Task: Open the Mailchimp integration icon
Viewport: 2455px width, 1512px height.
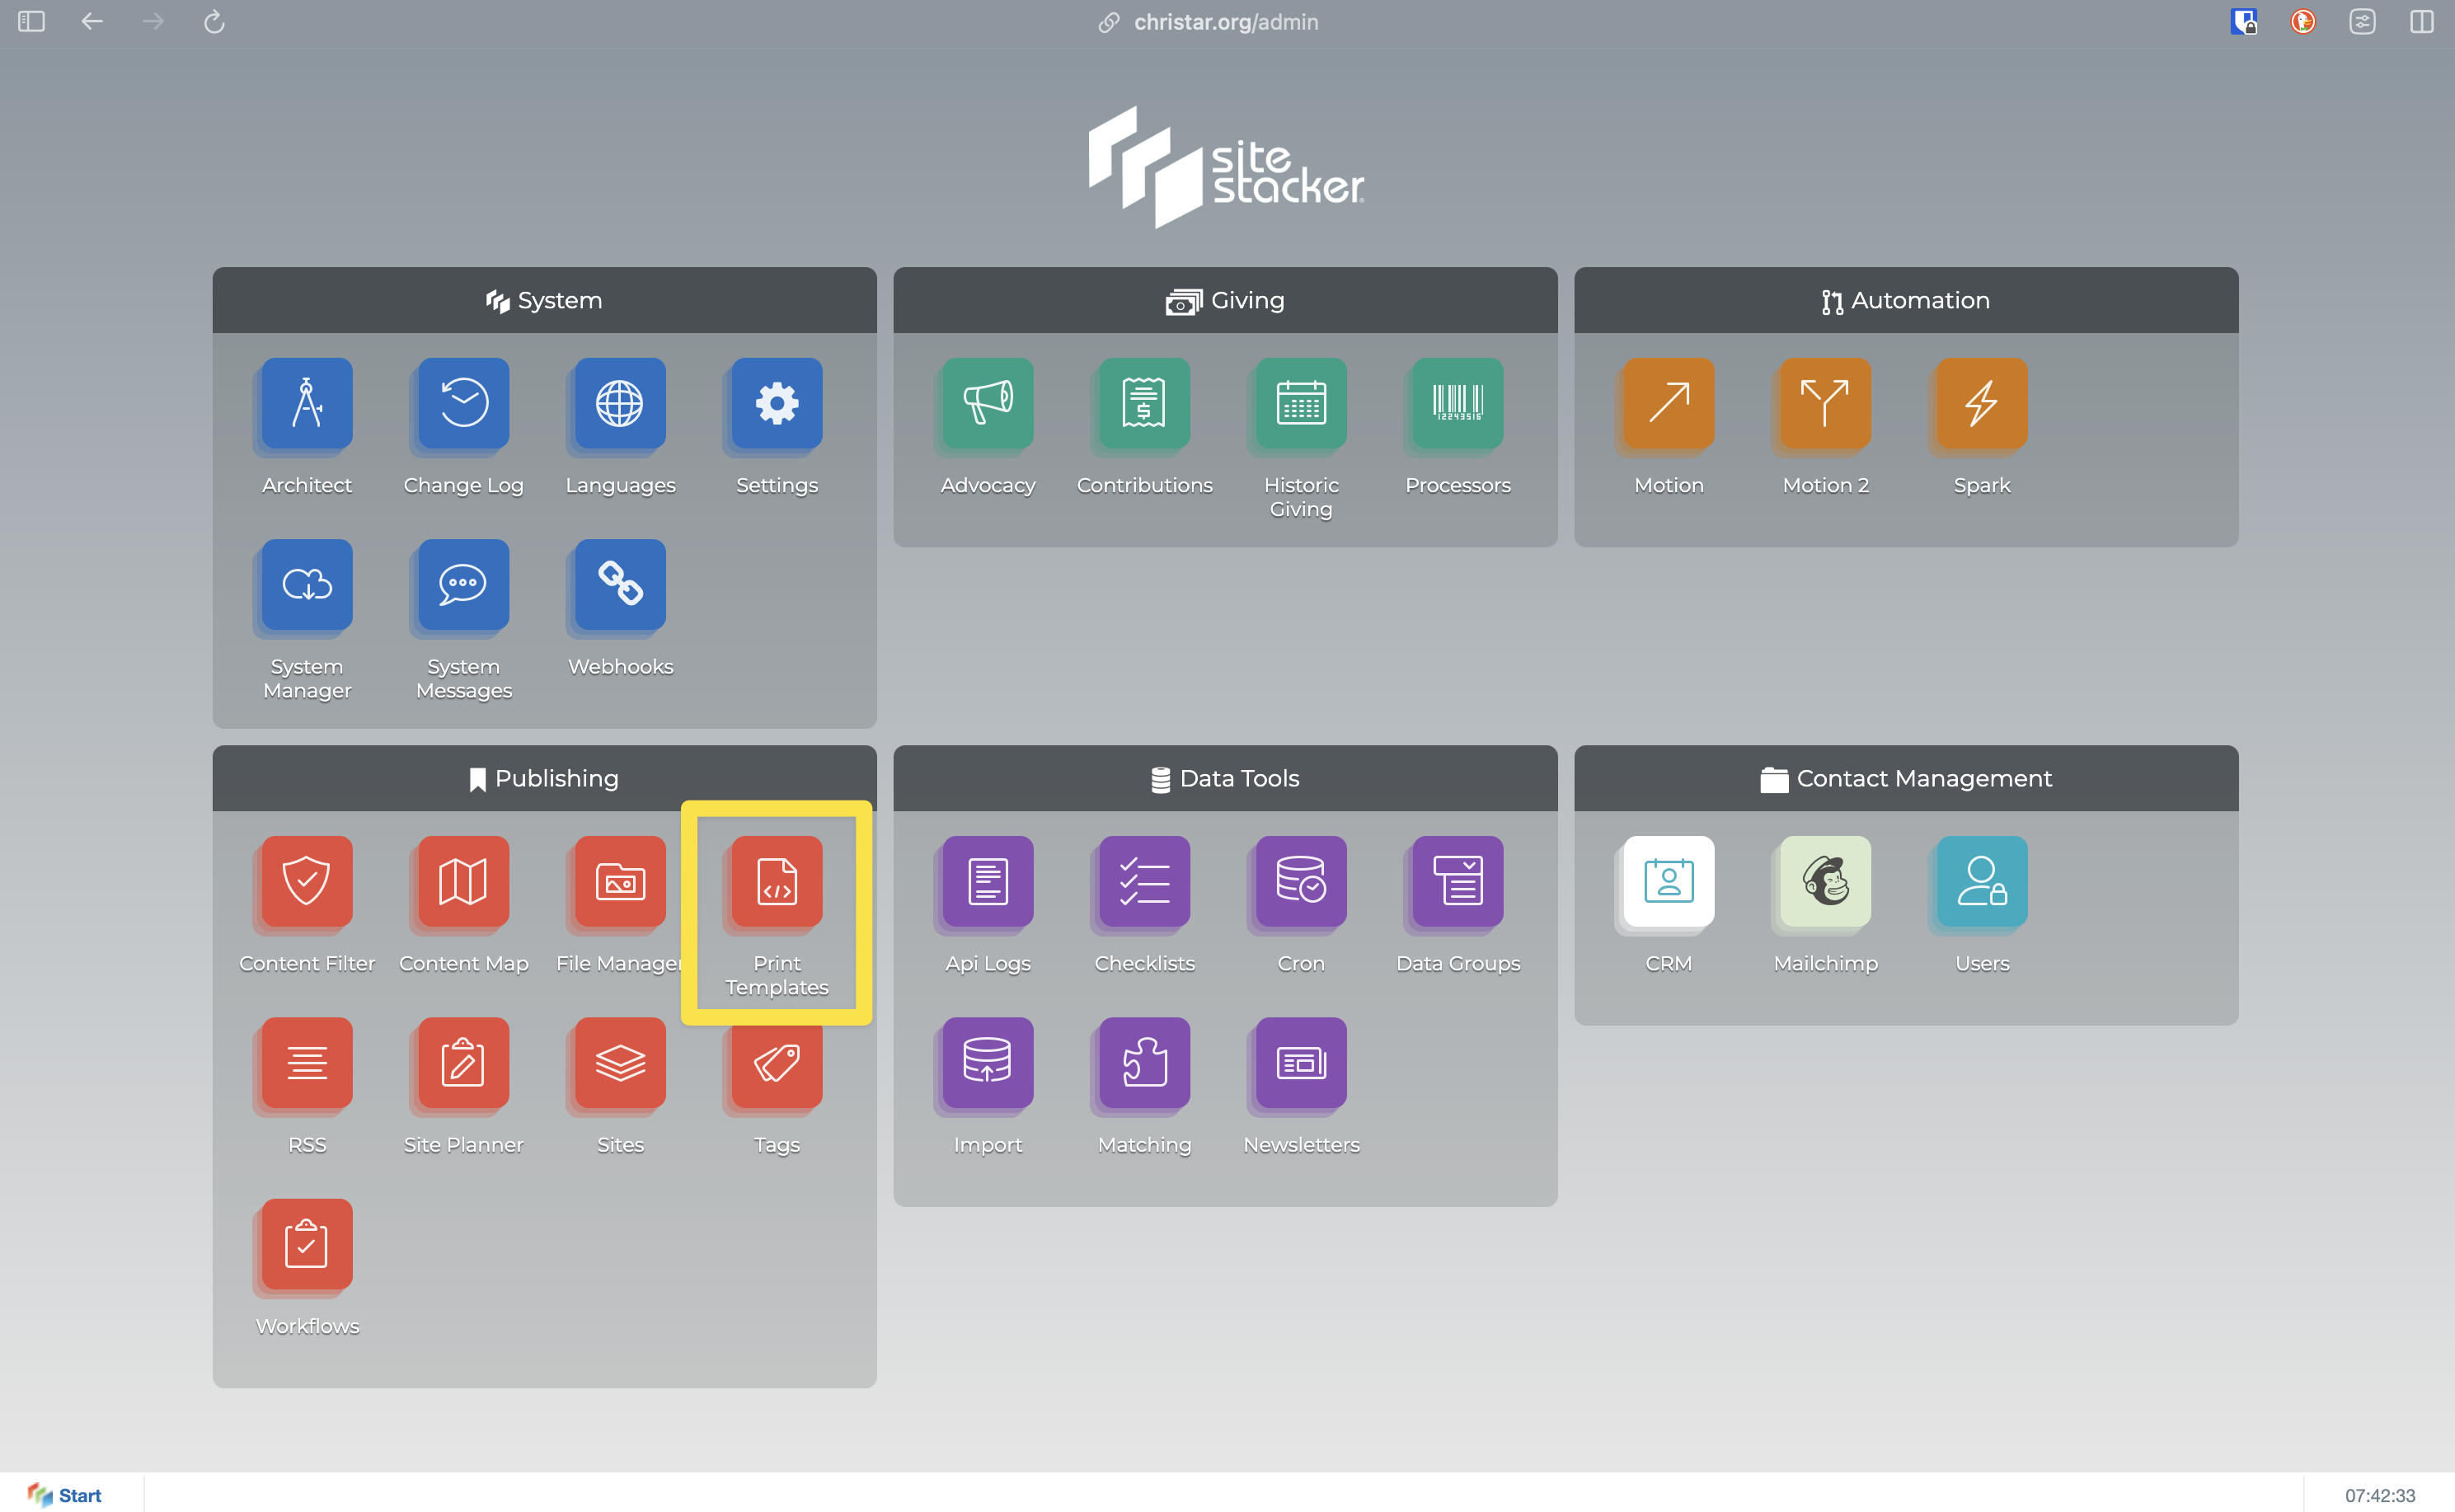Action: coord(1825,883)
